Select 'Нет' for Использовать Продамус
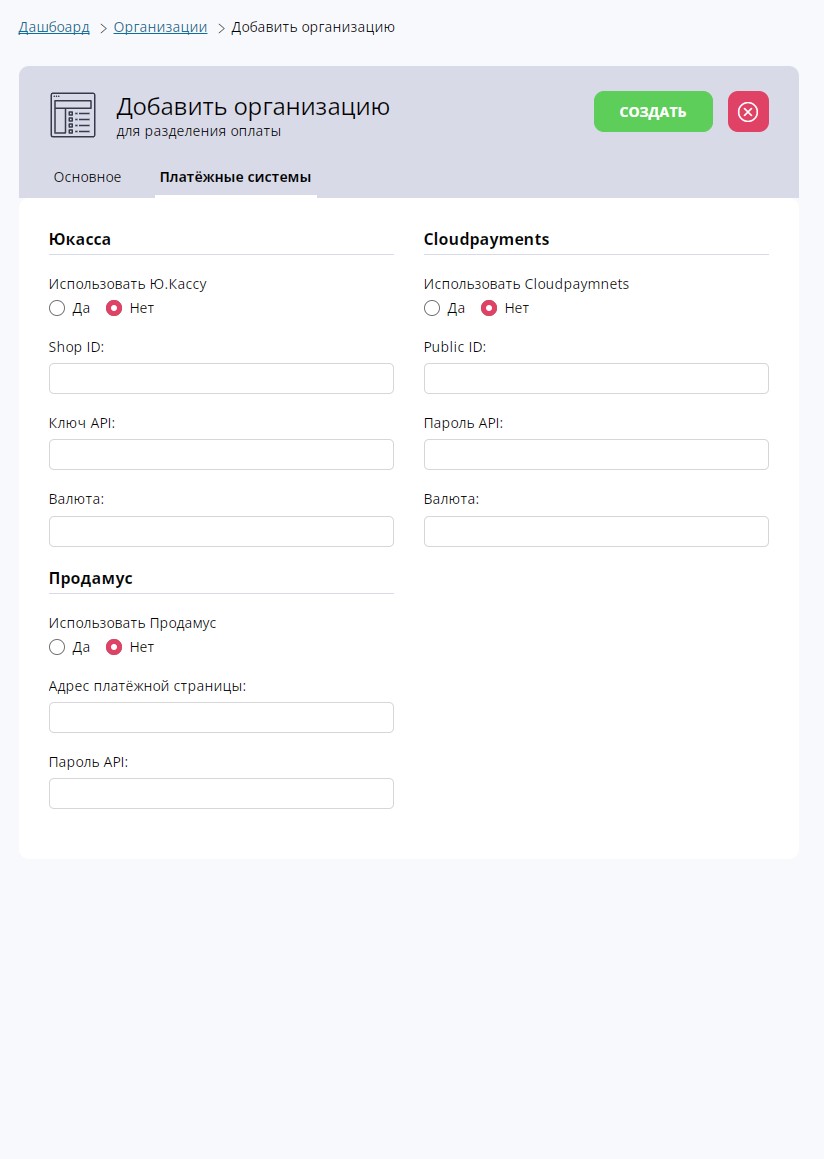Viewport: 824px width, 1159px height. 114,647
